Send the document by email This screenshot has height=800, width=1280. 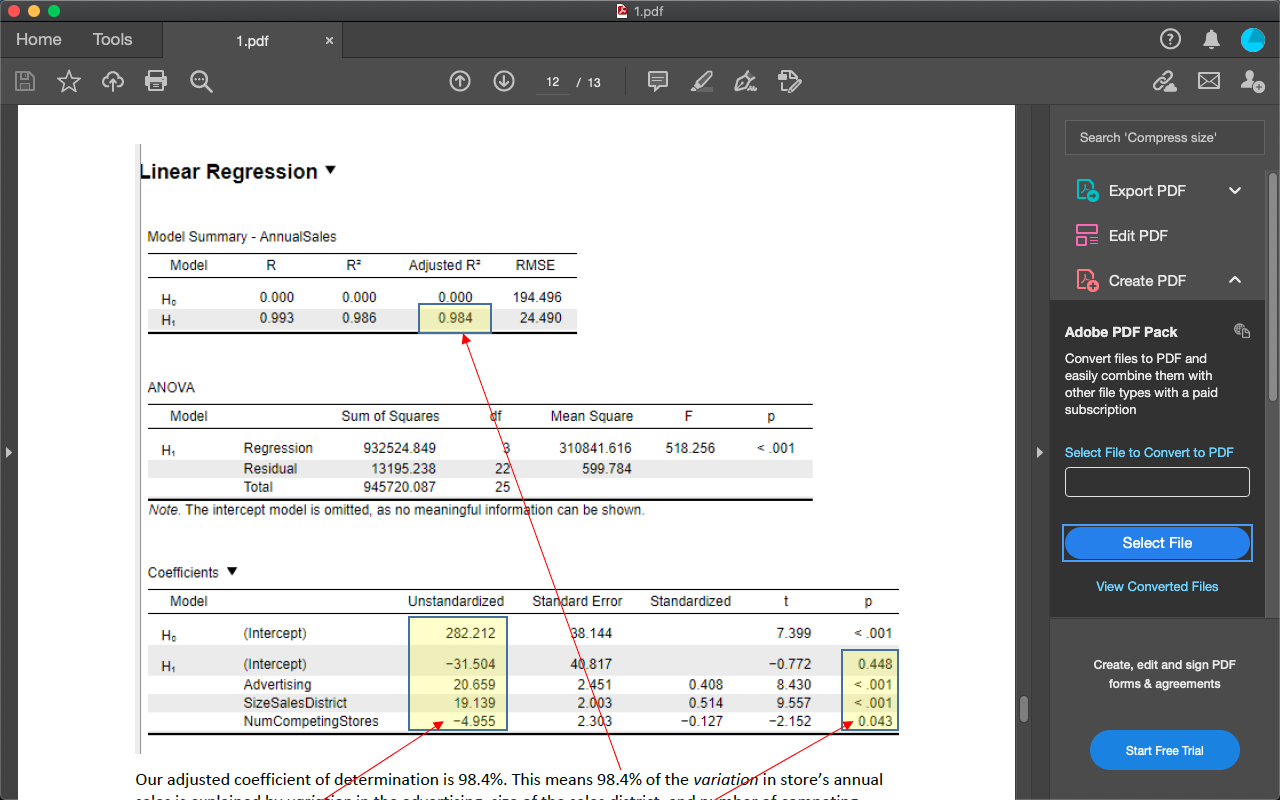click(x=1208, y=81)
